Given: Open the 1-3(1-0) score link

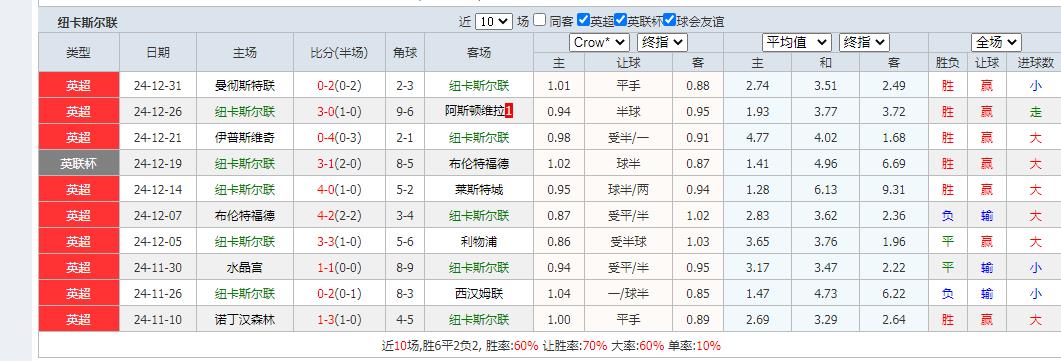Looking at the screenshot, I should click(339, 320).
